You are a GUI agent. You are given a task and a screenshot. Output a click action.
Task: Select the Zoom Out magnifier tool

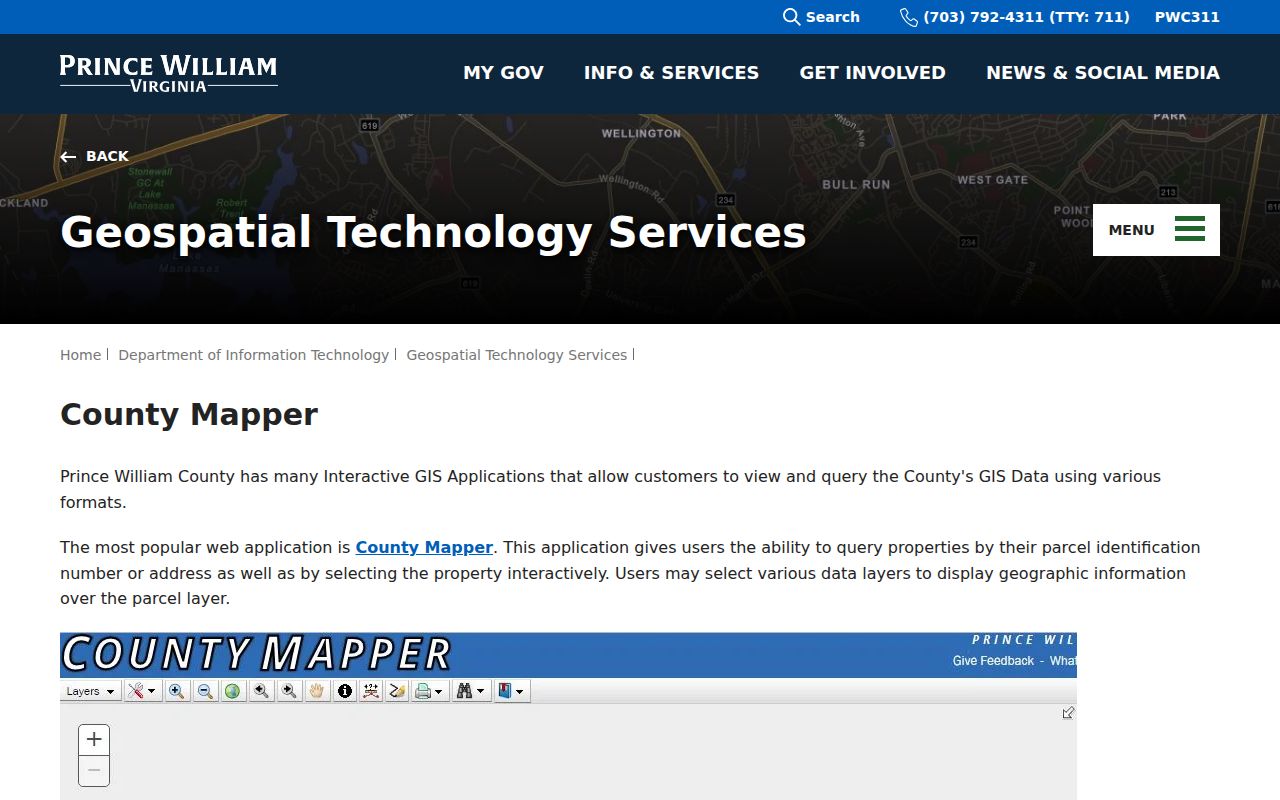(x=204, y=691)
